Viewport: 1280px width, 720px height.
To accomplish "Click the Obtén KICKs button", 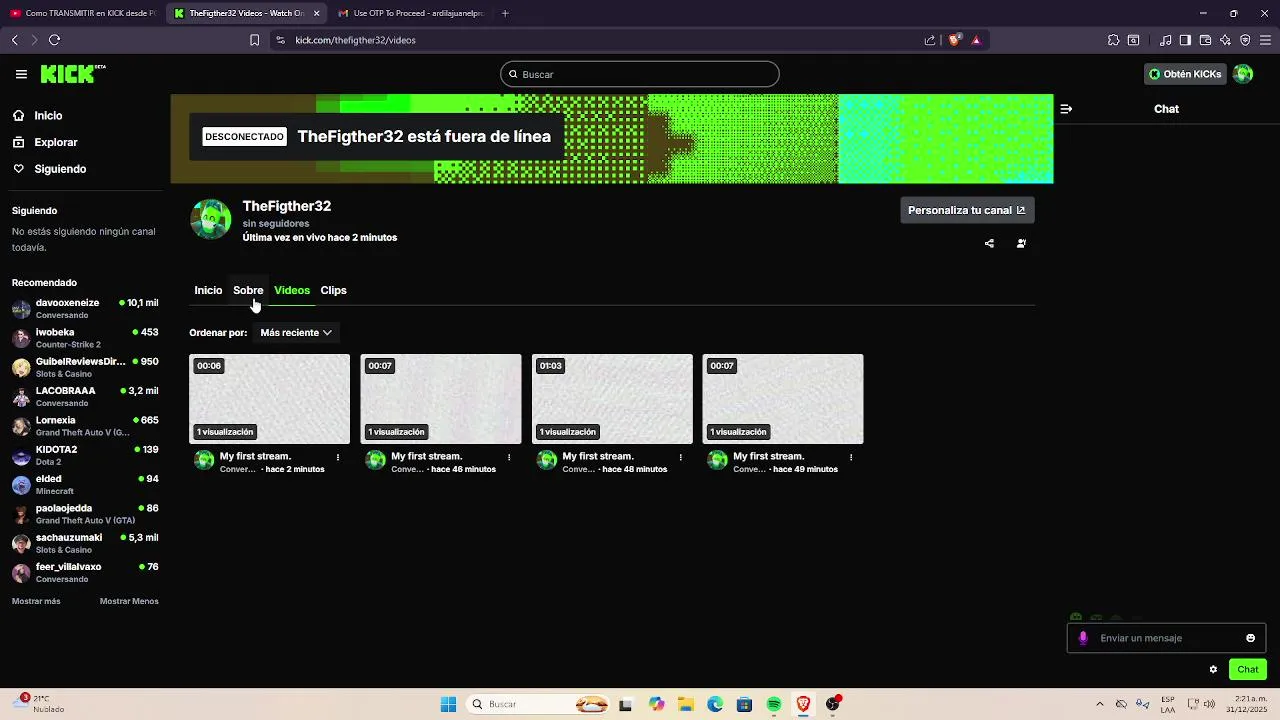I will [1185, 74].
